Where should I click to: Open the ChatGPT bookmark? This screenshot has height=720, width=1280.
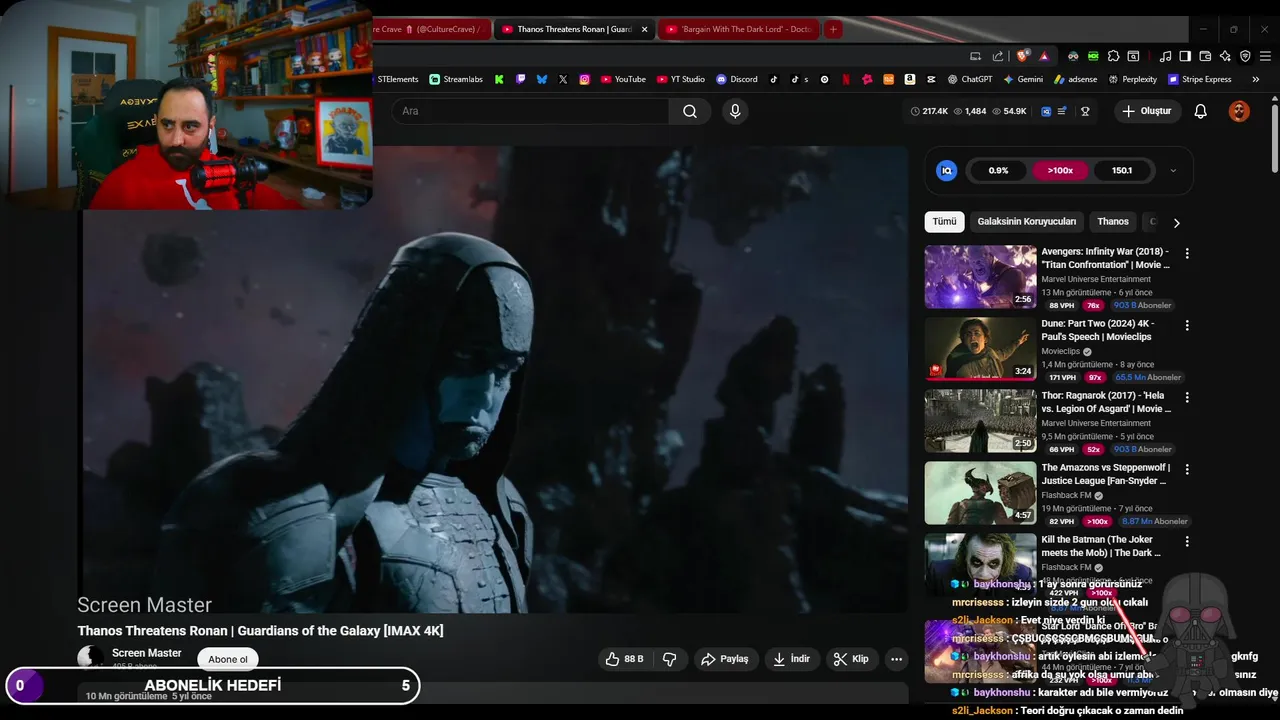tap(970, 79)
